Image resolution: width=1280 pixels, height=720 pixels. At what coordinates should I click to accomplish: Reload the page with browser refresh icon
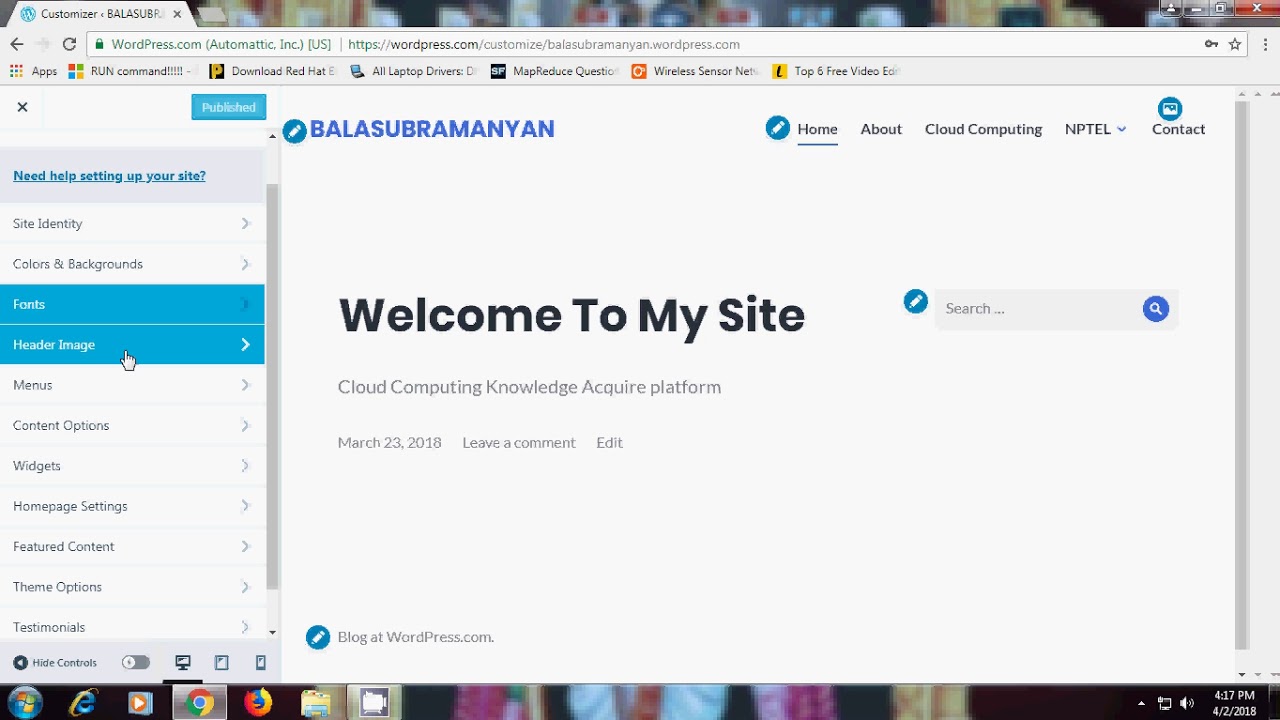[69, 44]
